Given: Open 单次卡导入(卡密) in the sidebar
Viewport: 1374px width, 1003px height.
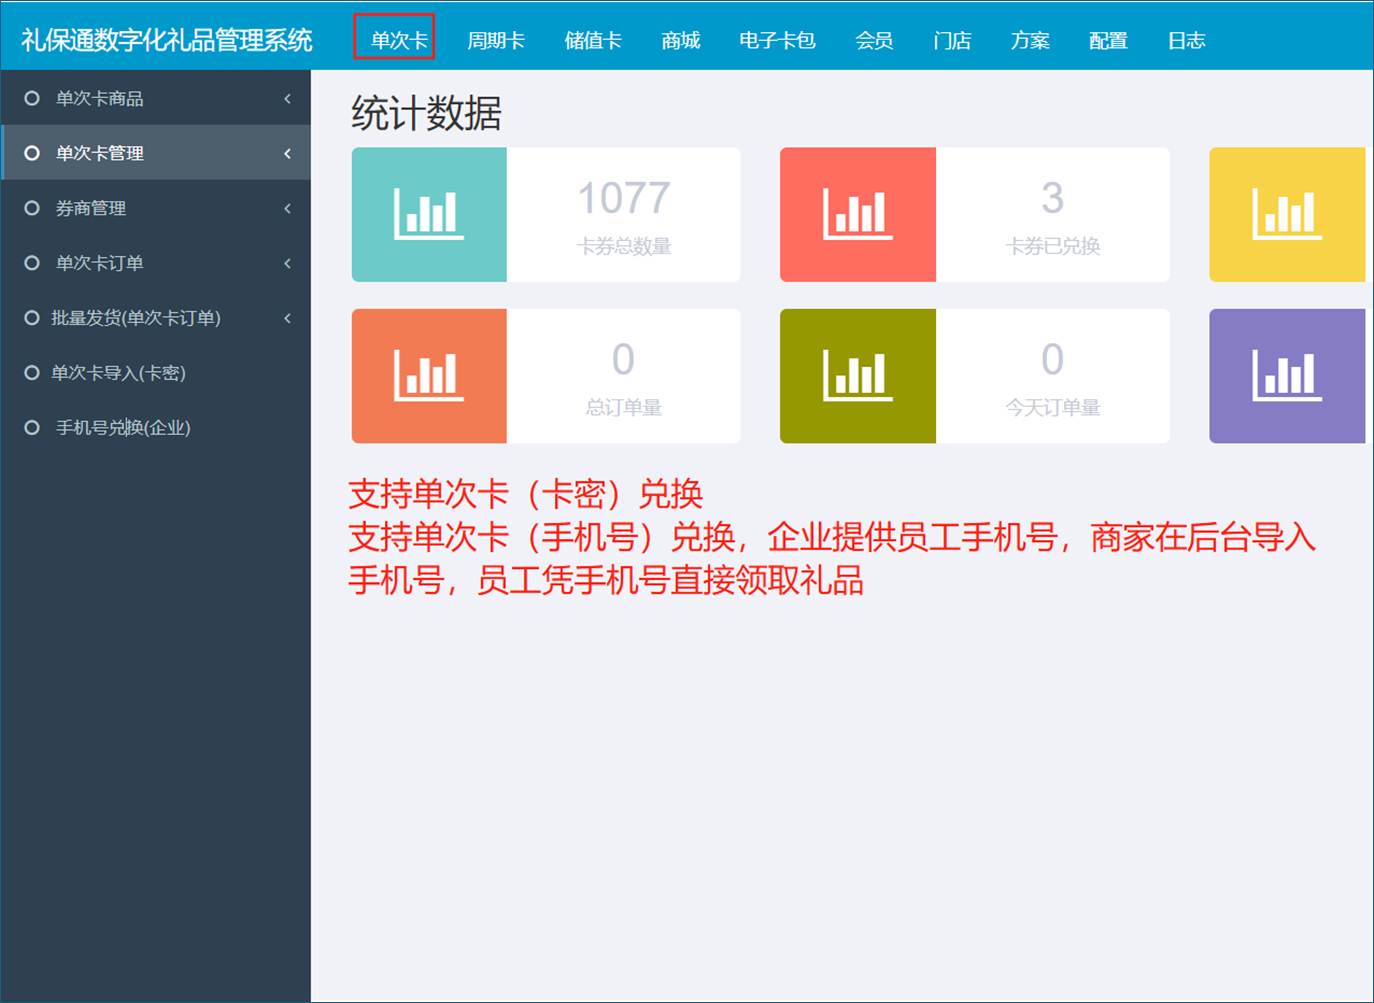Looking at the screenshot, I should (118, 373).
